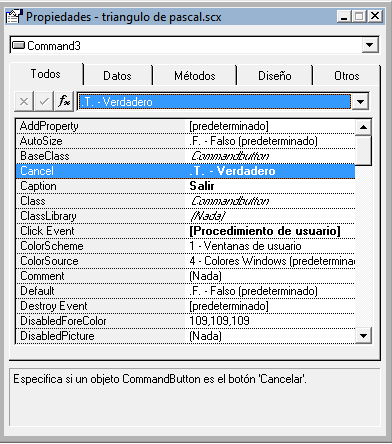Click the AutoSize .F. - Falso value
Image resolution: width=392 pixels, height=444 pixels.
(x=253, y=141)
